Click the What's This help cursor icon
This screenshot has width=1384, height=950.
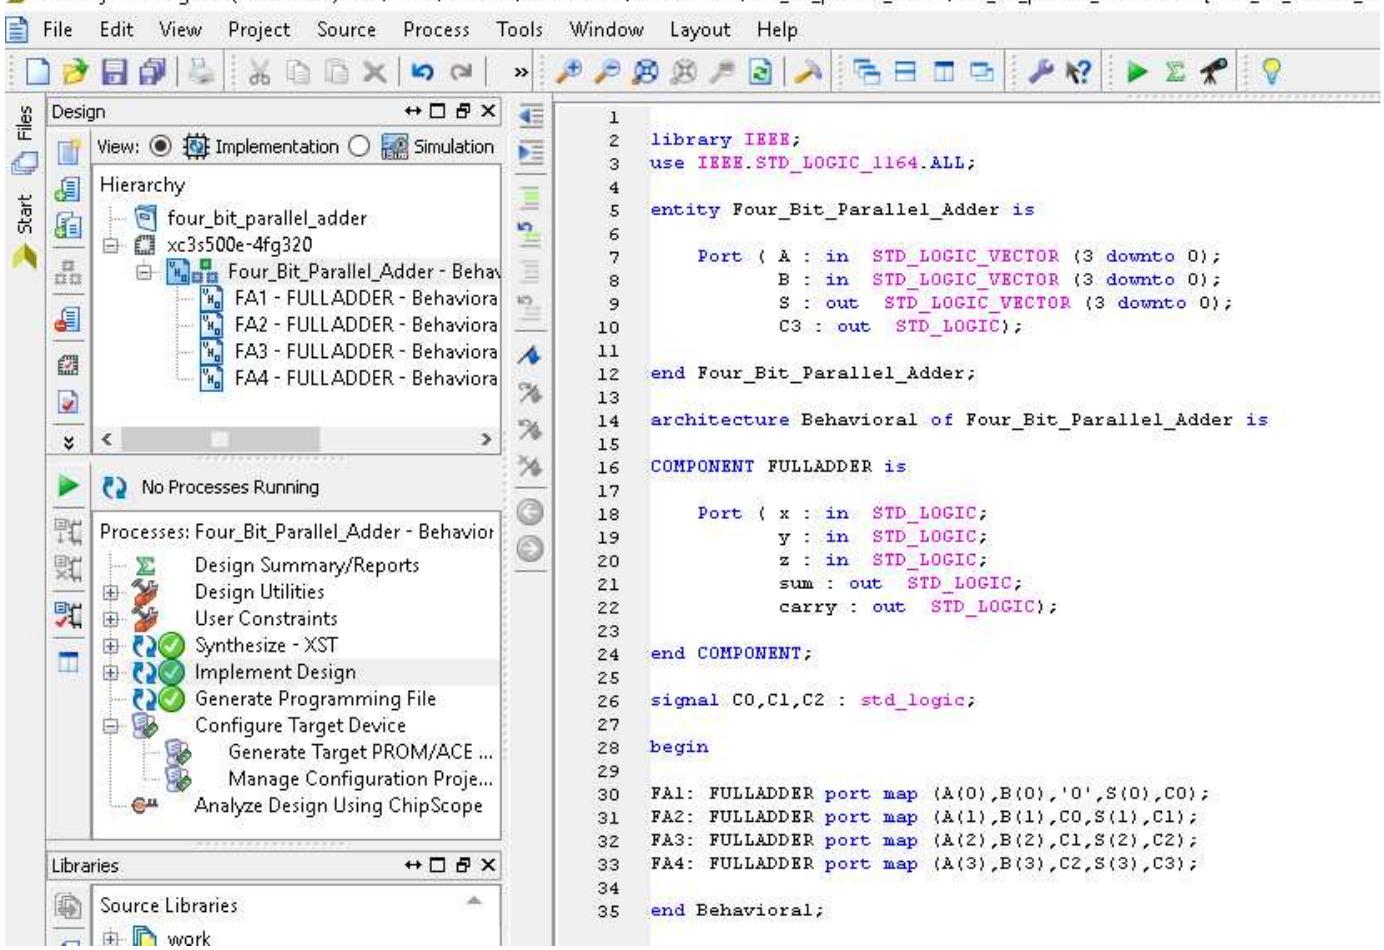pos(1078,71)
